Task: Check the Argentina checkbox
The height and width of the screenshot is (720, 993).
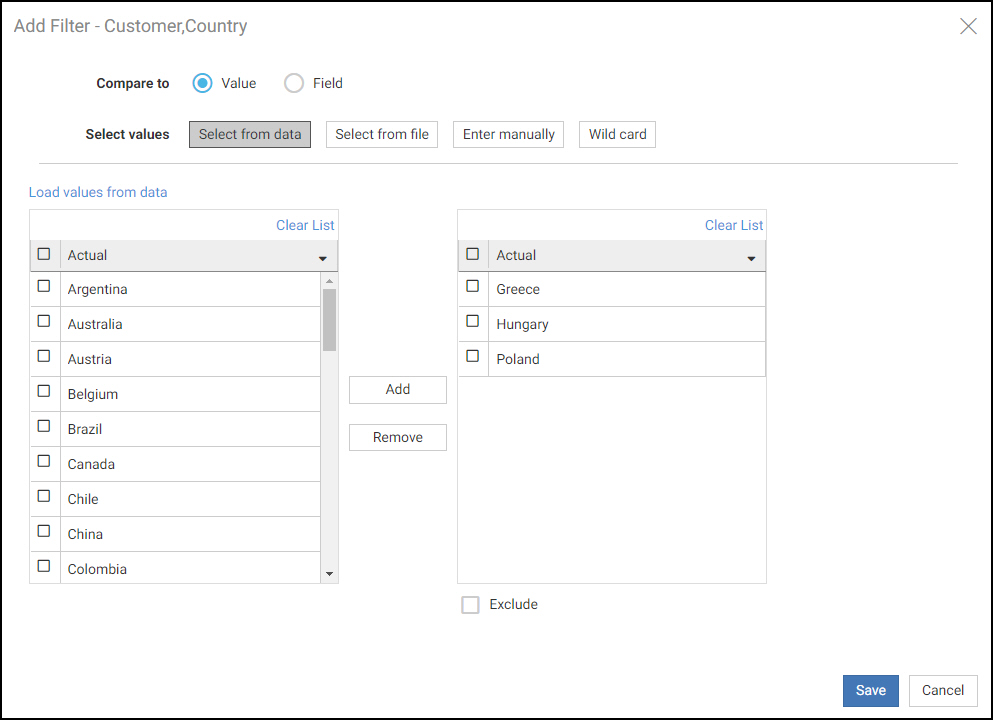Action: click(x=44, y=286)
